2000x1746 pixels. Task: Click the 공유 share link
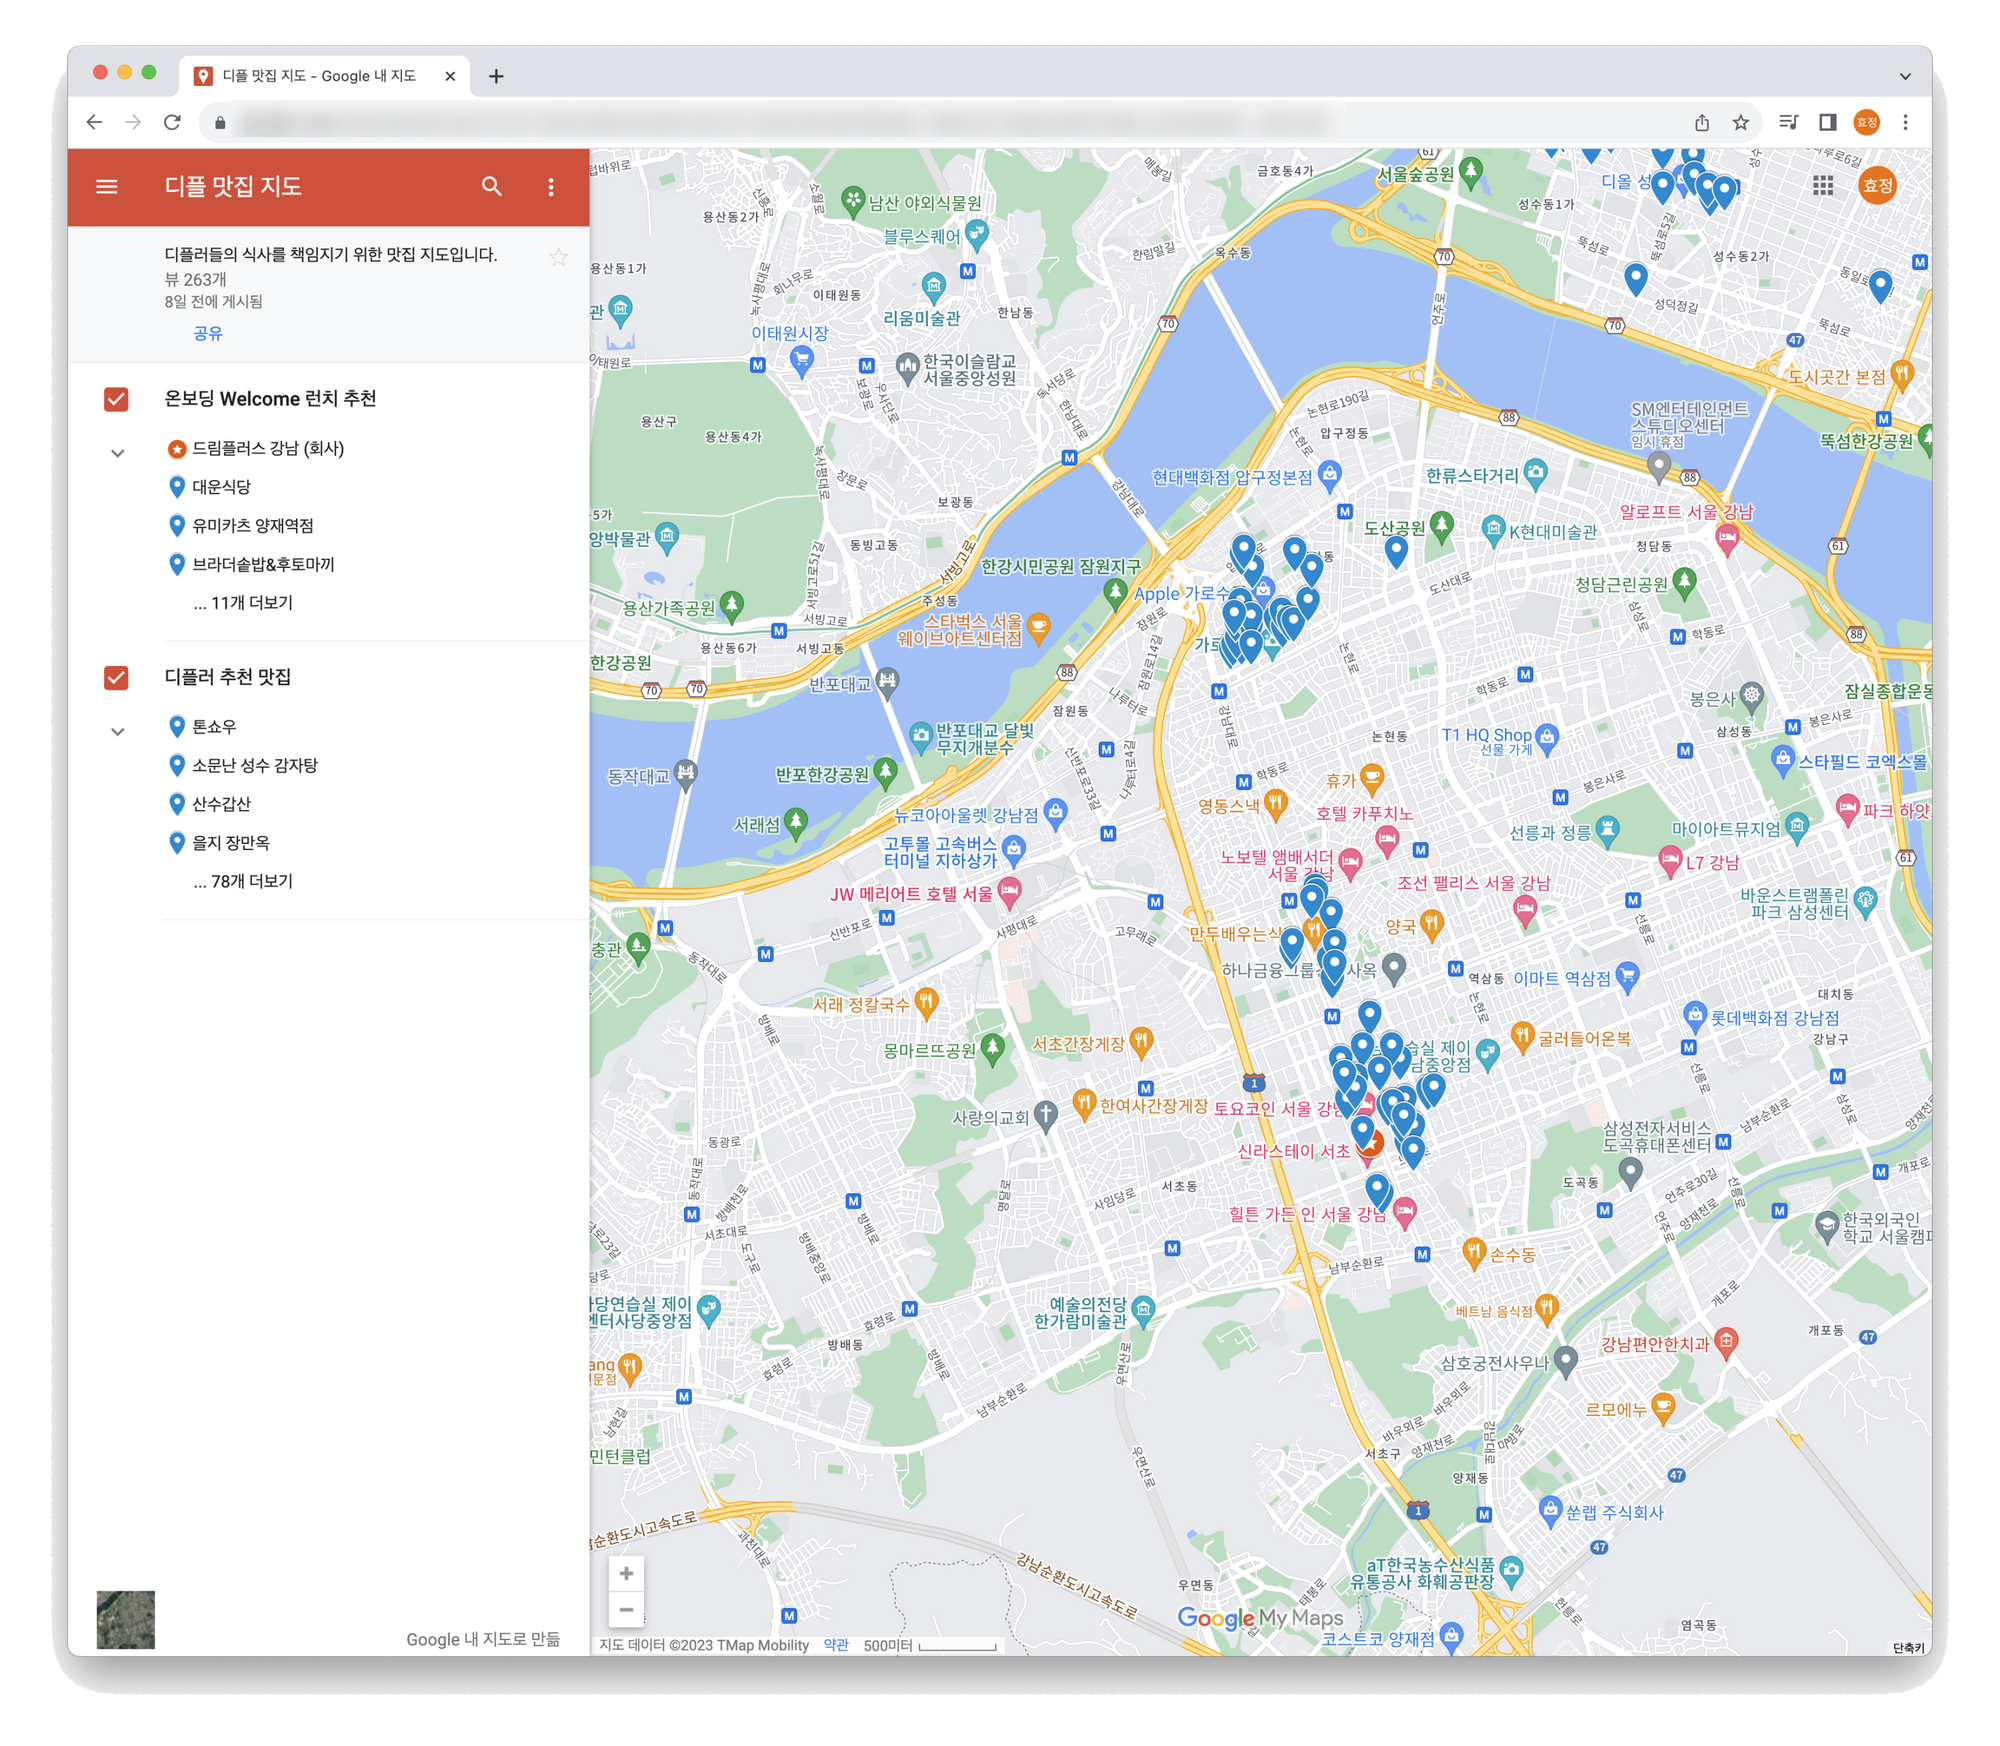coord(207,333)
